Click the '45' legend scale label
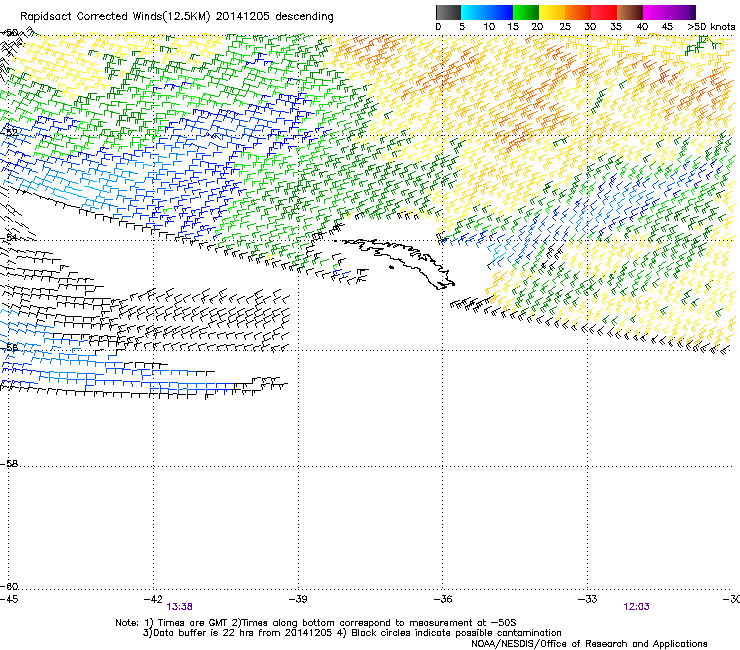Screen dimensions: 740x650 tap(667, 27)
